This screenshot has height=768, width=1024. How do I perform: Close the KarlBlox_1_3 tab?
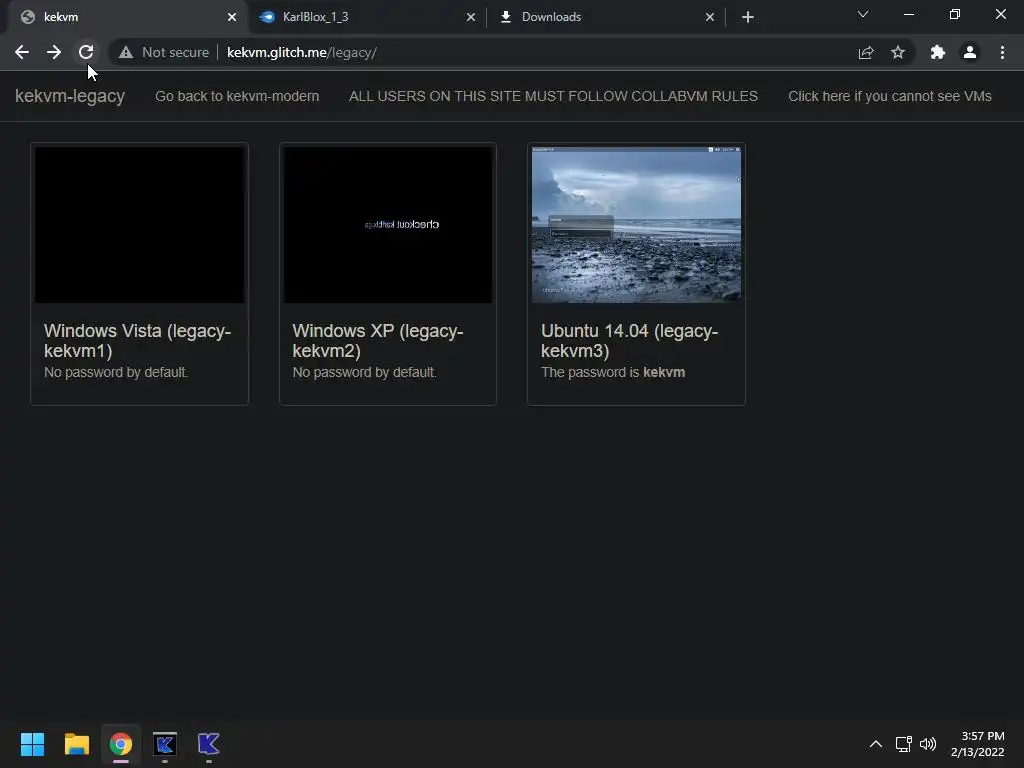coord(471,17)
